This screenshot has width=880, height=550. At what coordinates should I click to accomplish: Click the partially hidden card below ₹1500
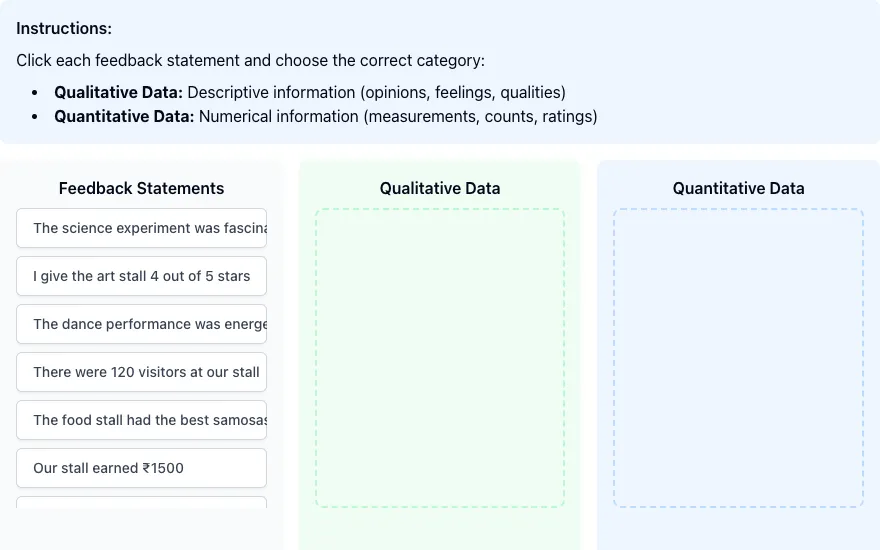[x=141, y=502]
